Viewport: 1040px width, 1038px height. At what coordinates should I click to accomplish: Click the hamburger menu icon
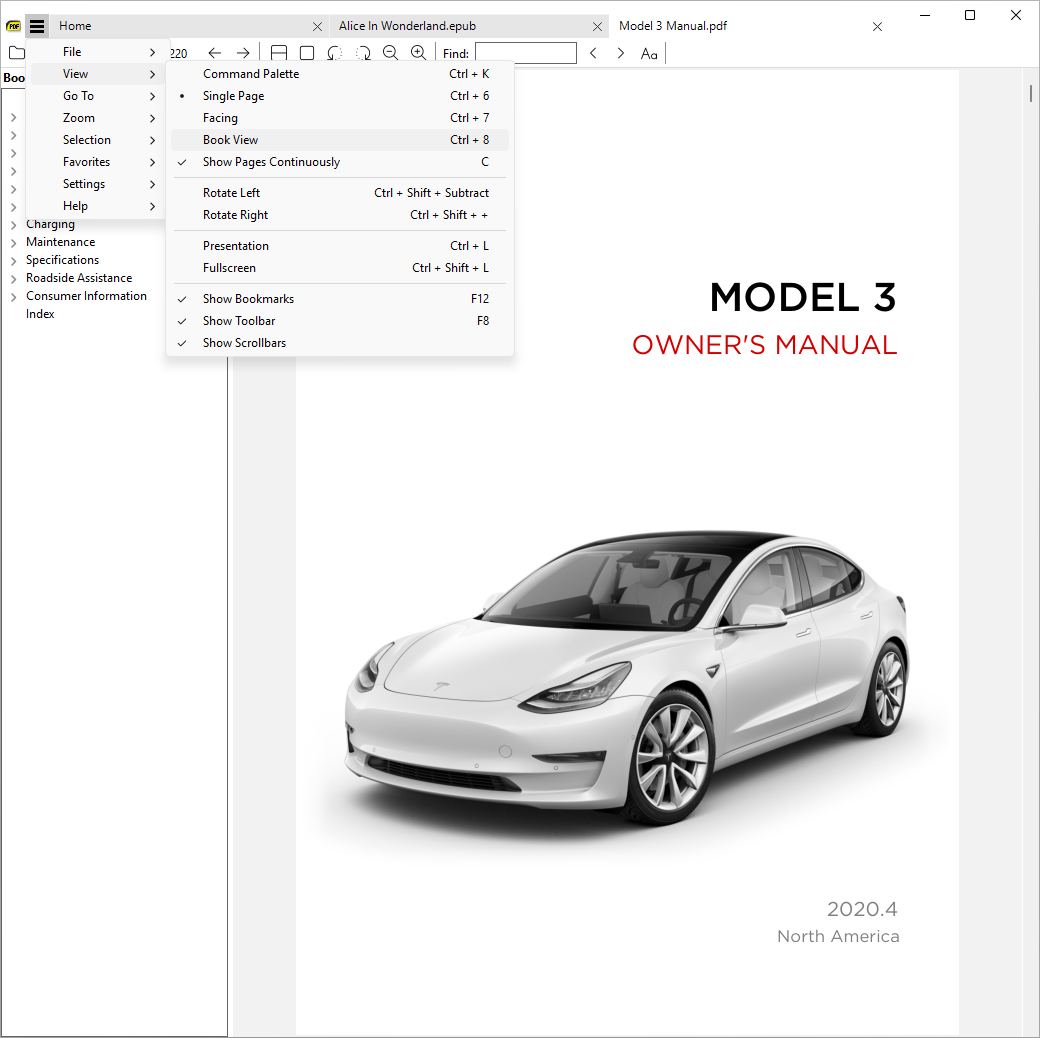tap(37, 26)
